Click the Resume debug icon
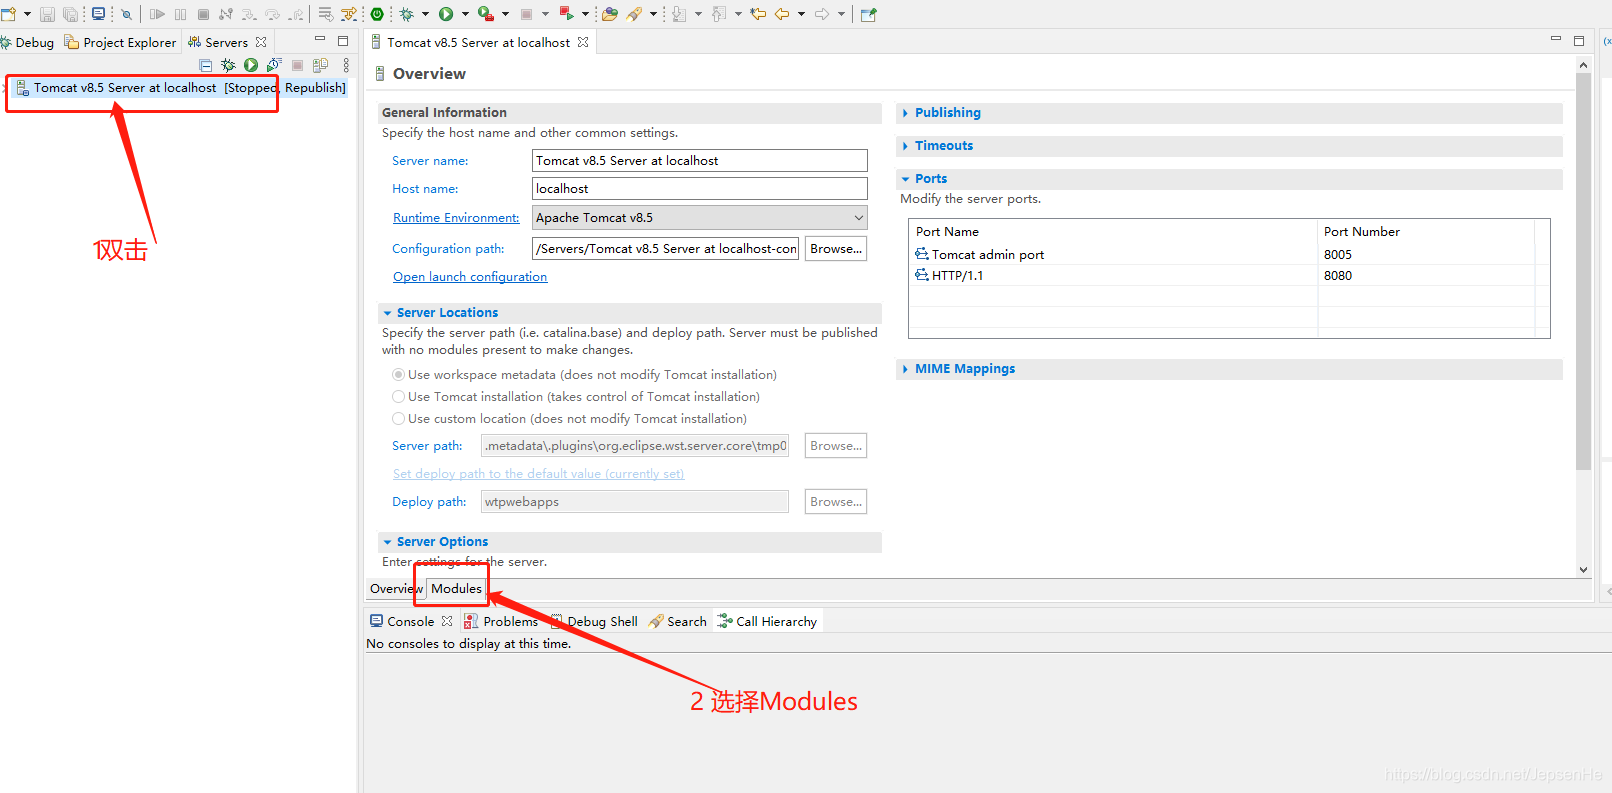 [x=157, y=14]
